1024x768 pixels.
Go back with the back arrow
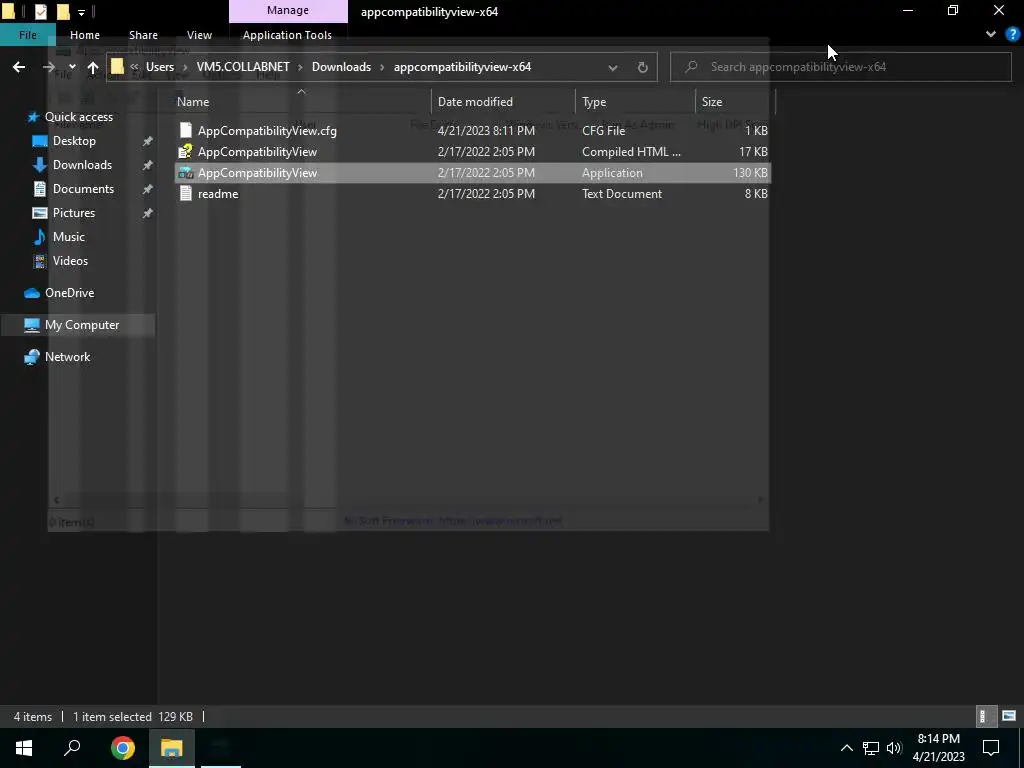tap(19, 67)
